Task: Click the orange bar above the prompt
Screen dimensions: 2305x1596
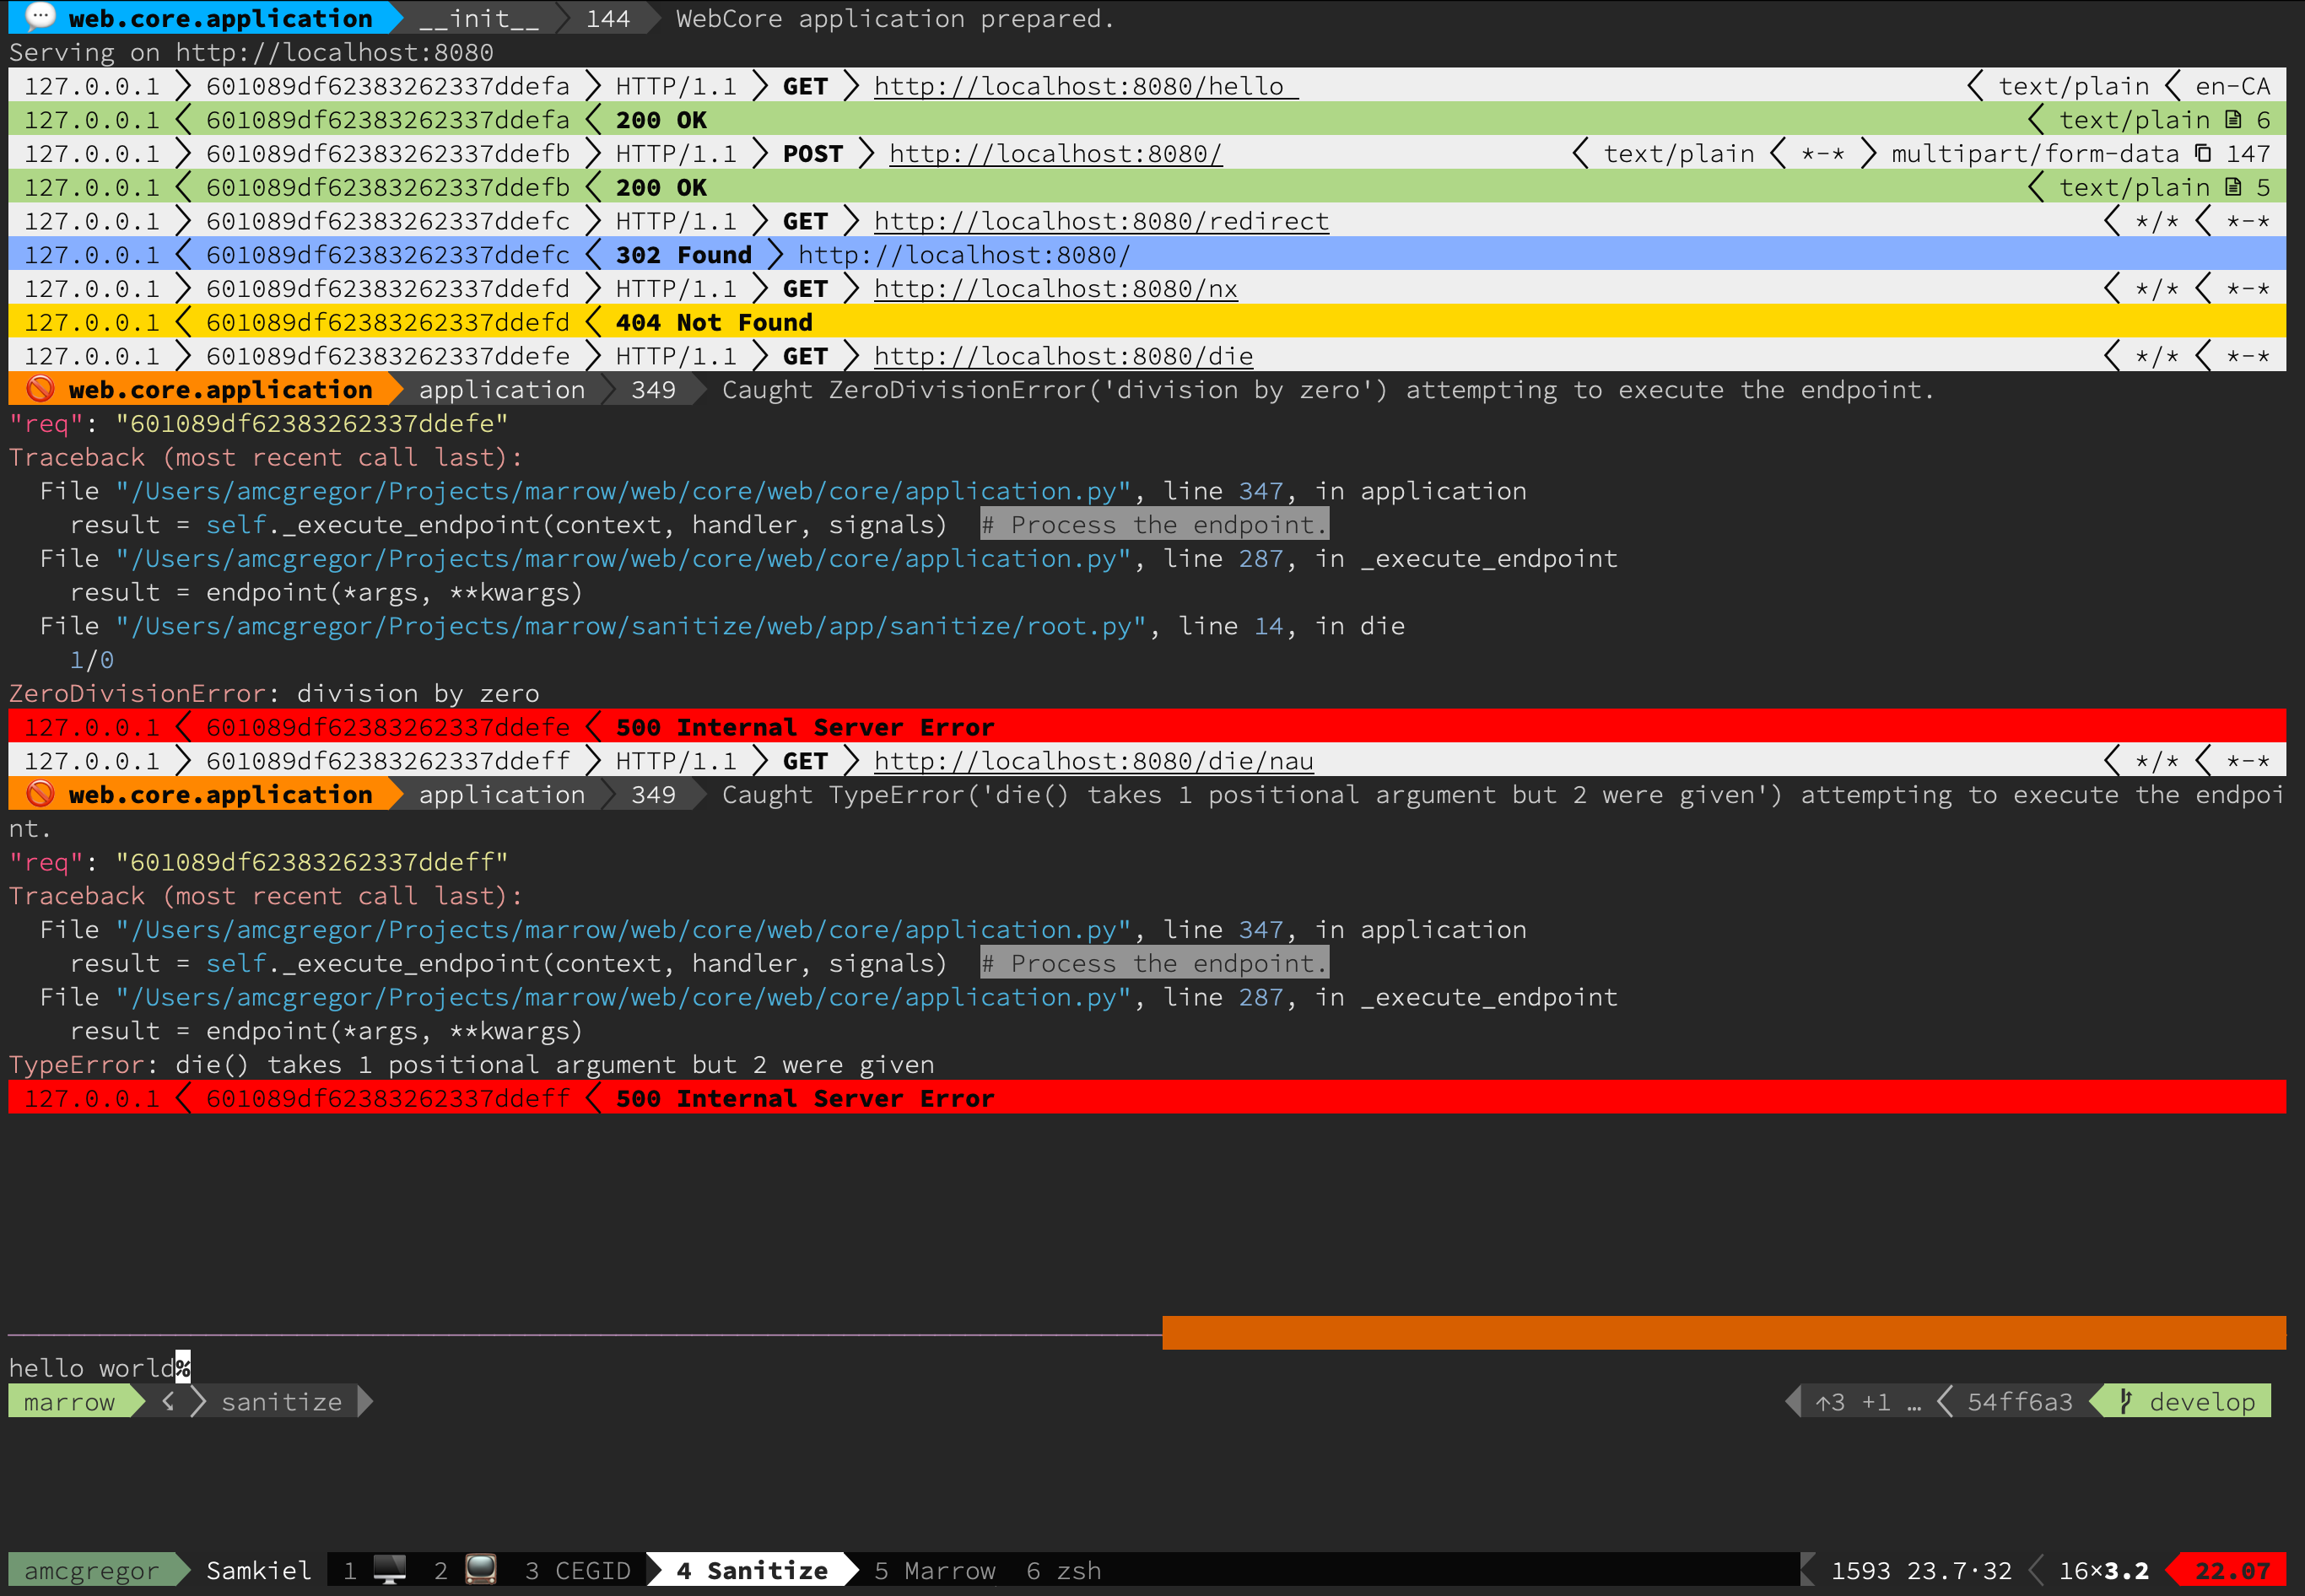Action: (x=1723, y=1333)
